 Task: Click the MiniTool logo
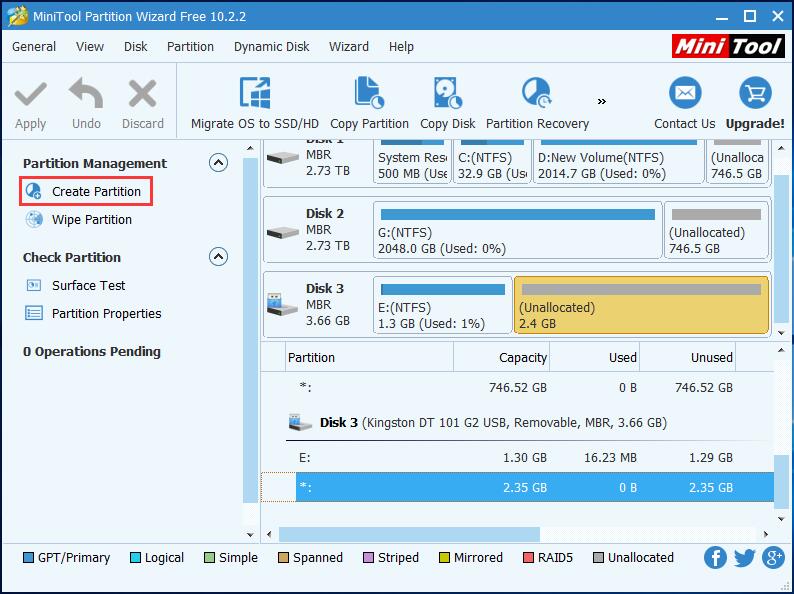point(728,47)
